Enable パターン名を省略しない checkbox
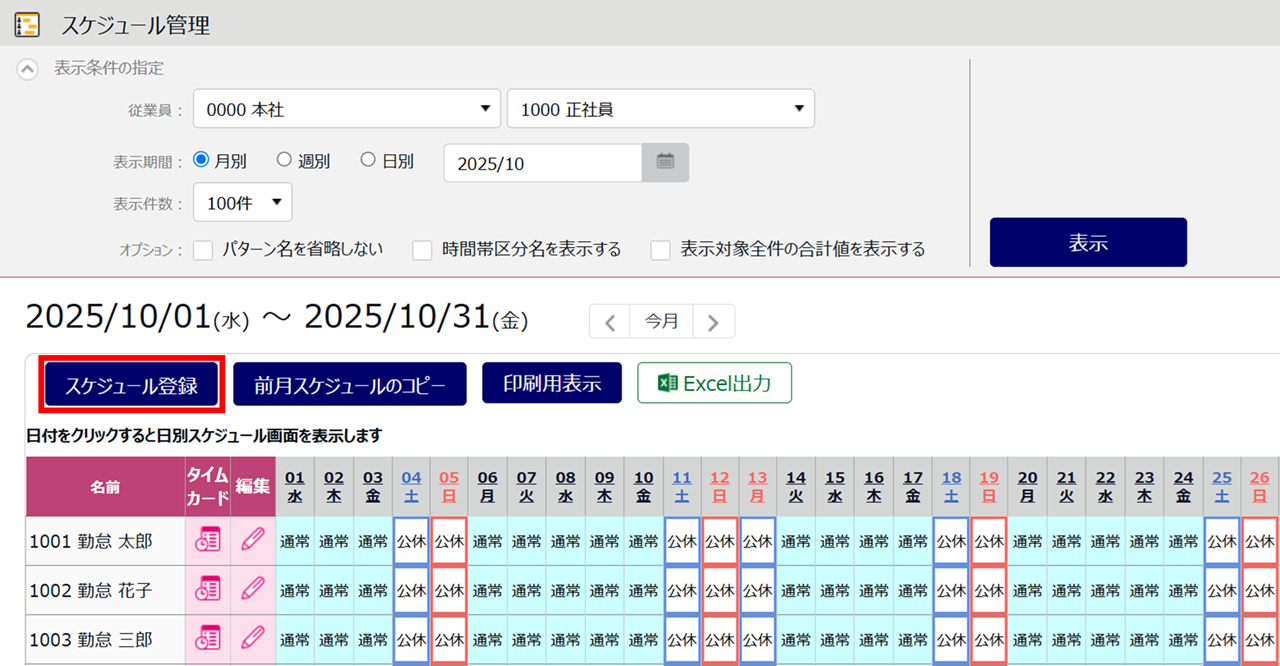This screenshot has width=1280, height=666. click(x=204, y=250)
